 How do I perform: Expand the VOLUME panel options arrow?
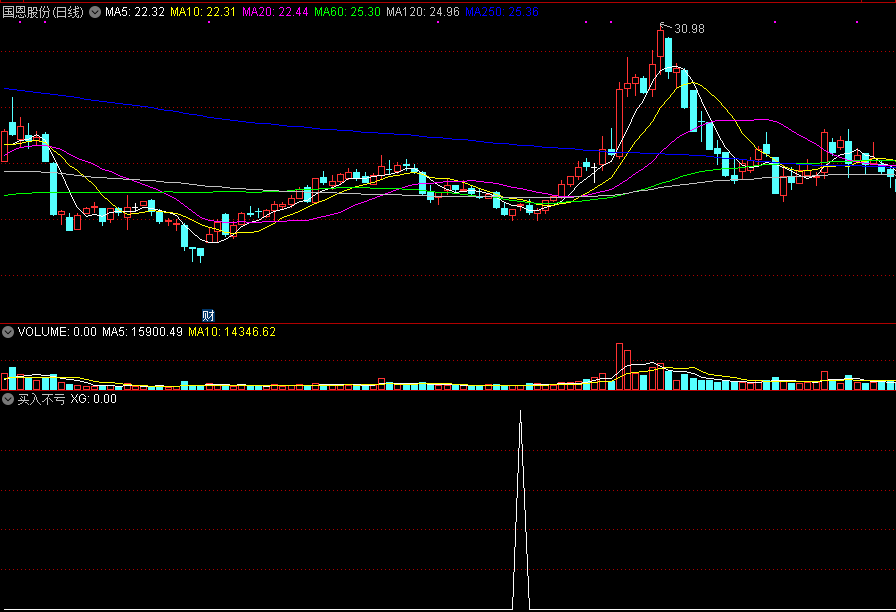point(8,332)
